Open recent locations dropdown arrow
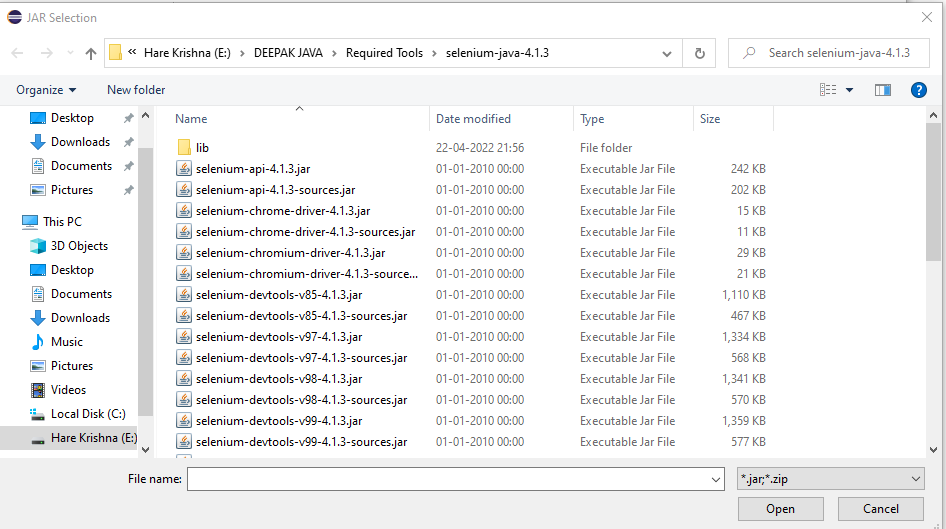 click(70, 53)
